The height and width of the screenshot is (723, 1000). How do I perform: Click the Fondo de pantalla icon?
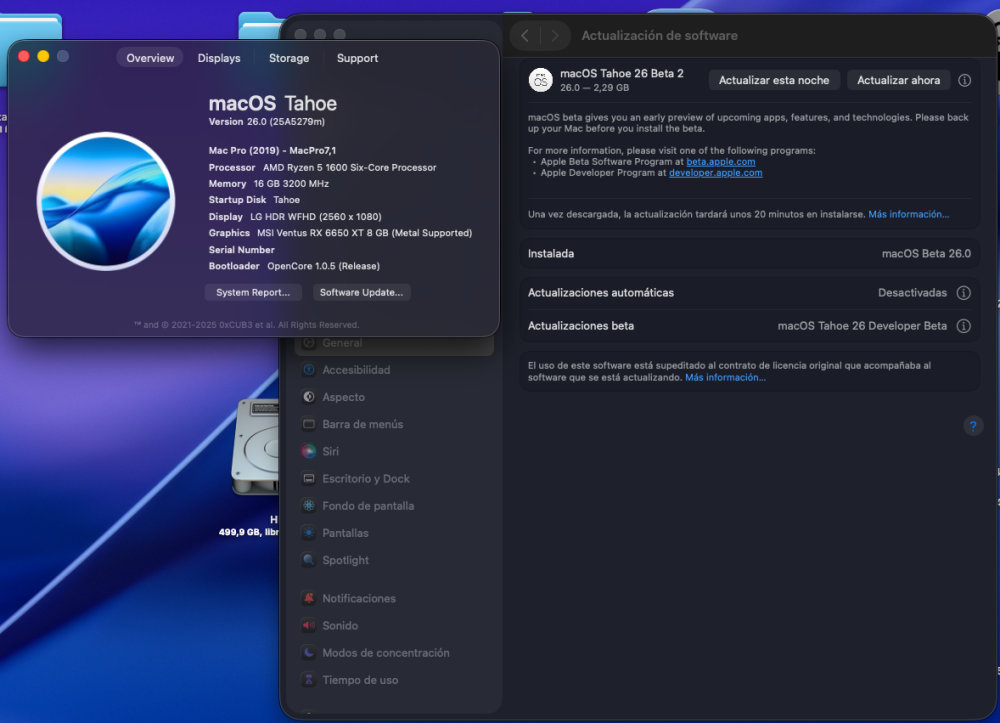(309, 506)
